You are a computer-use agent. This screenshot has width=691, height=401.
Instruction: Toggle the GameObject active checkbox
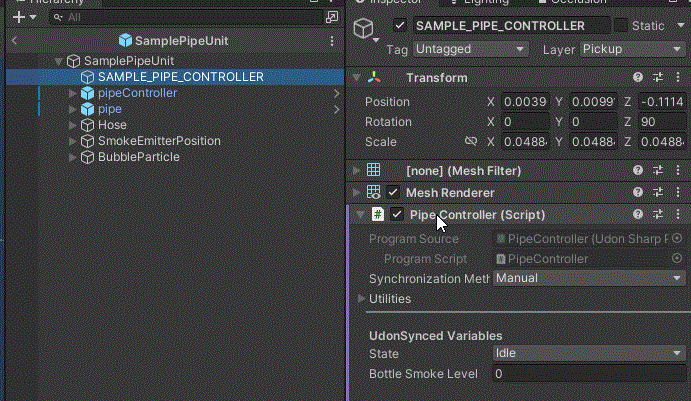(400, 26)
